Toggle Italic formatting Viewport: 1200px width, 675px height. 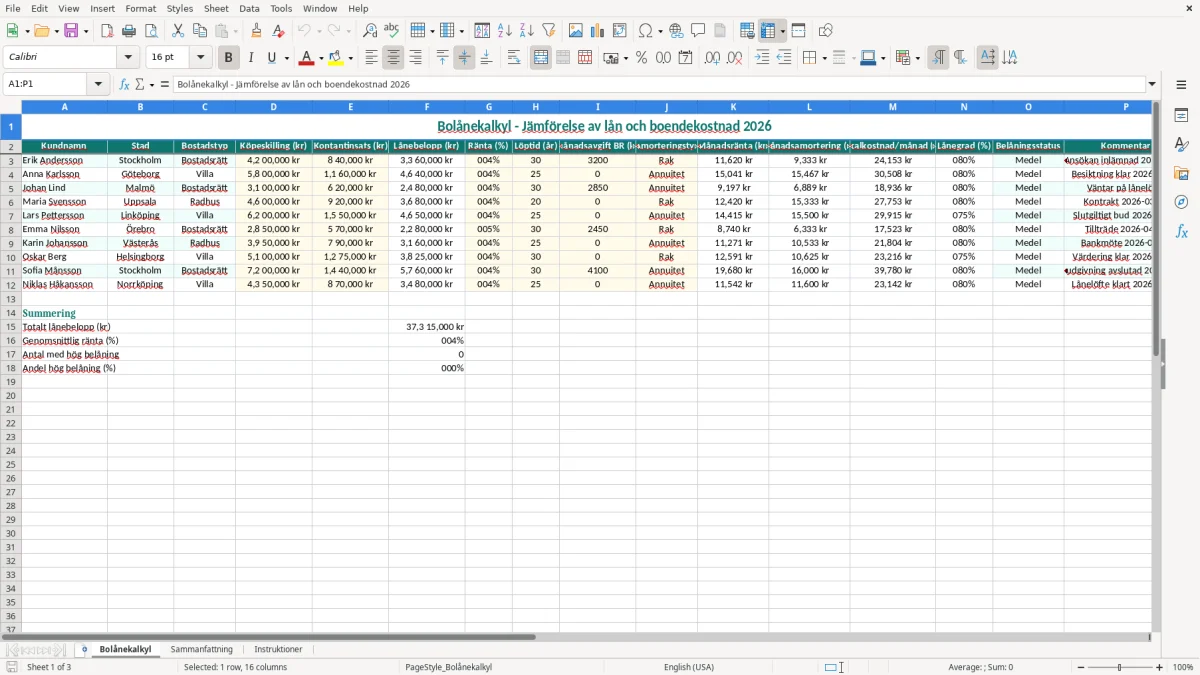coord(251,58)
